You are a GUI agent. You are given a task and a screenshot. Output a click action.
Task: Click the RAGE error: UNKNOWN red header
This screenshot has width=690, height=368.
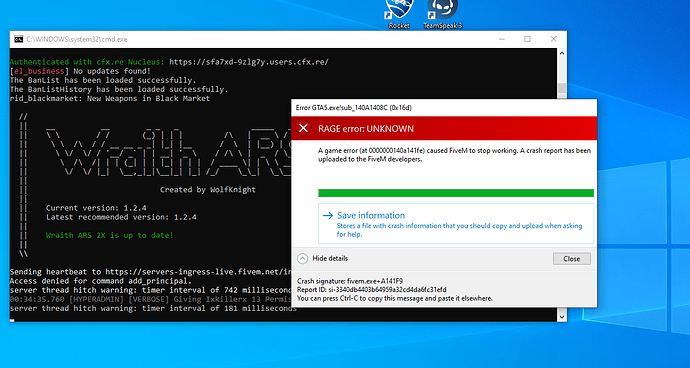pyautogui.click(x=444, y=129)
